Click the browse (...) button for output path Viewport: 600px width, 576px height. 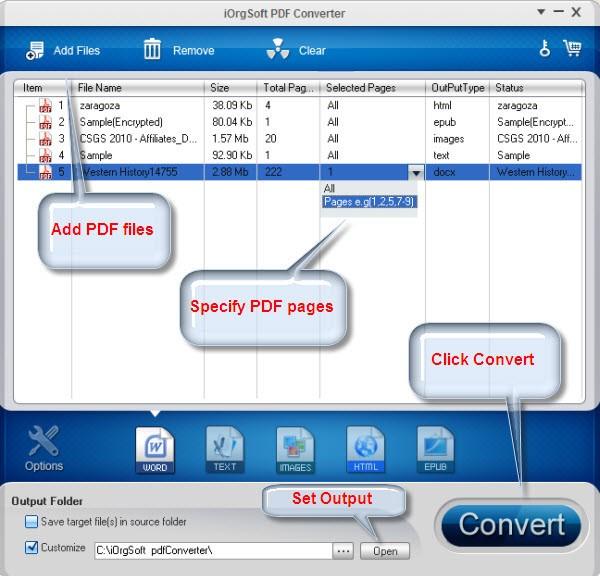click(x=343, y=551)
